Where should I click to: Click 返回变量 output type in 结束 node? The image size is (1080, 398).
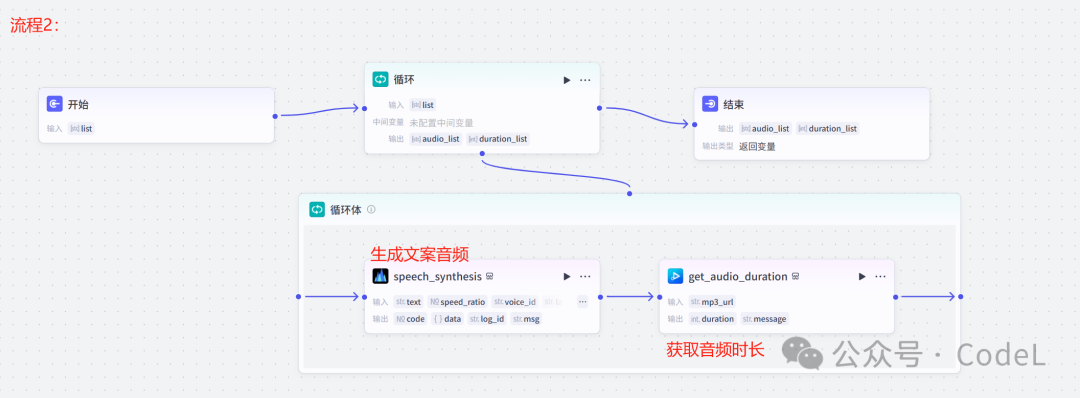(x=757, y=146)
